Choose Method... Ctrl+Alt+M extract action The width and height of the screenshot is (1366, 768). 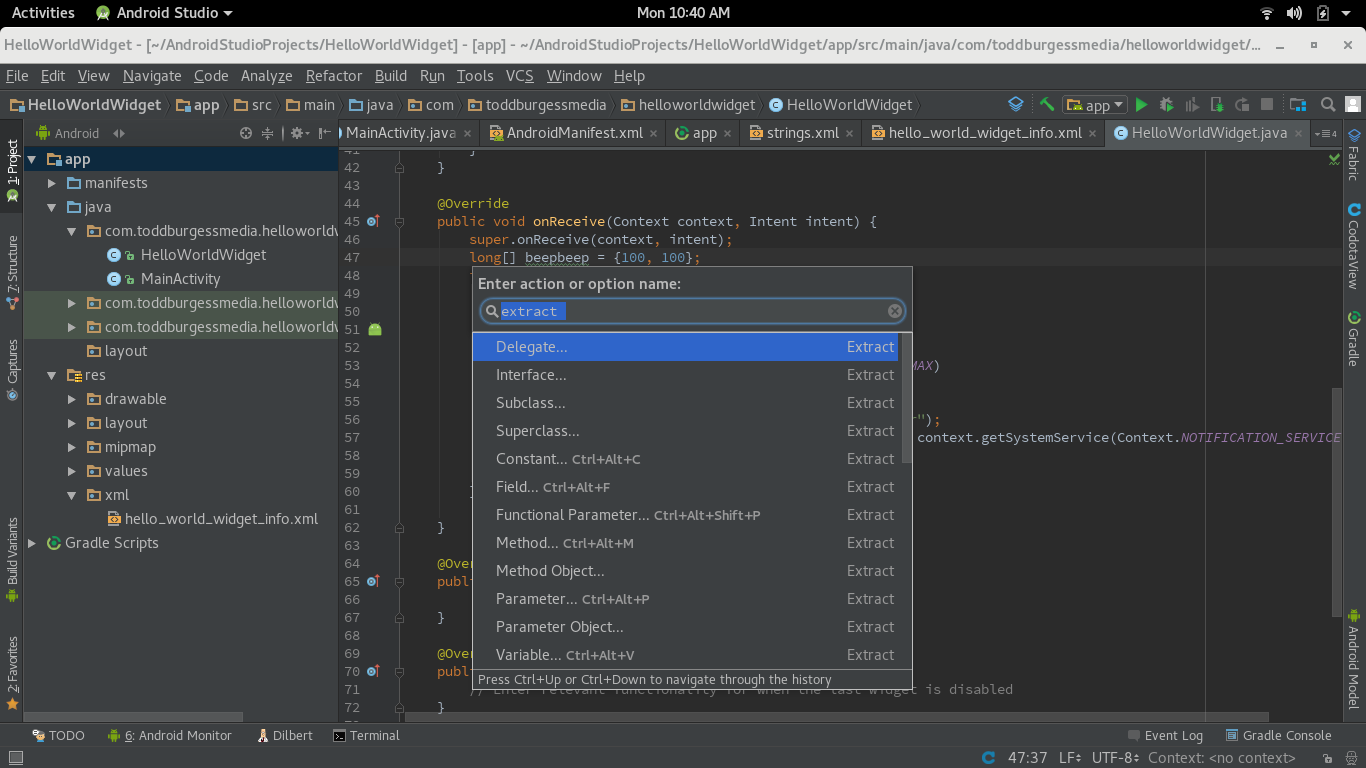tap(685, 543)
